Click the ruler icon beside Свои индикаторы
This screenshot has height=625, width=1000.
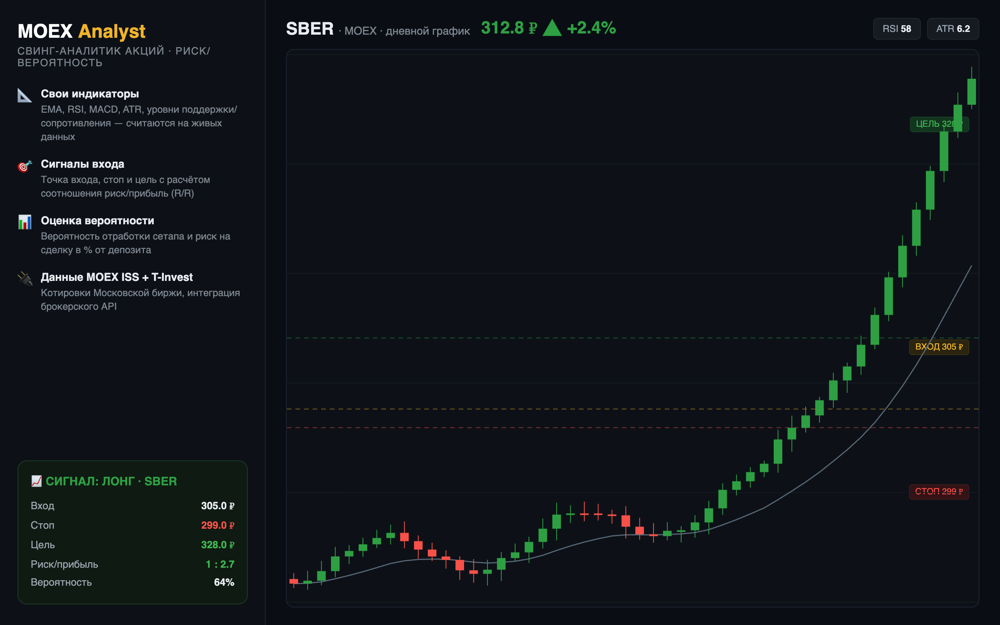click(x=24, y=96)
